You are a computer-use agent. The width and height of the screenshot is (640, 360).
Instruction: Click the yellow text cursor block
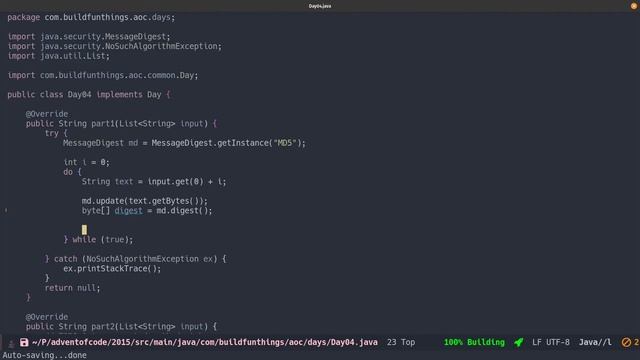click(84, 230)
